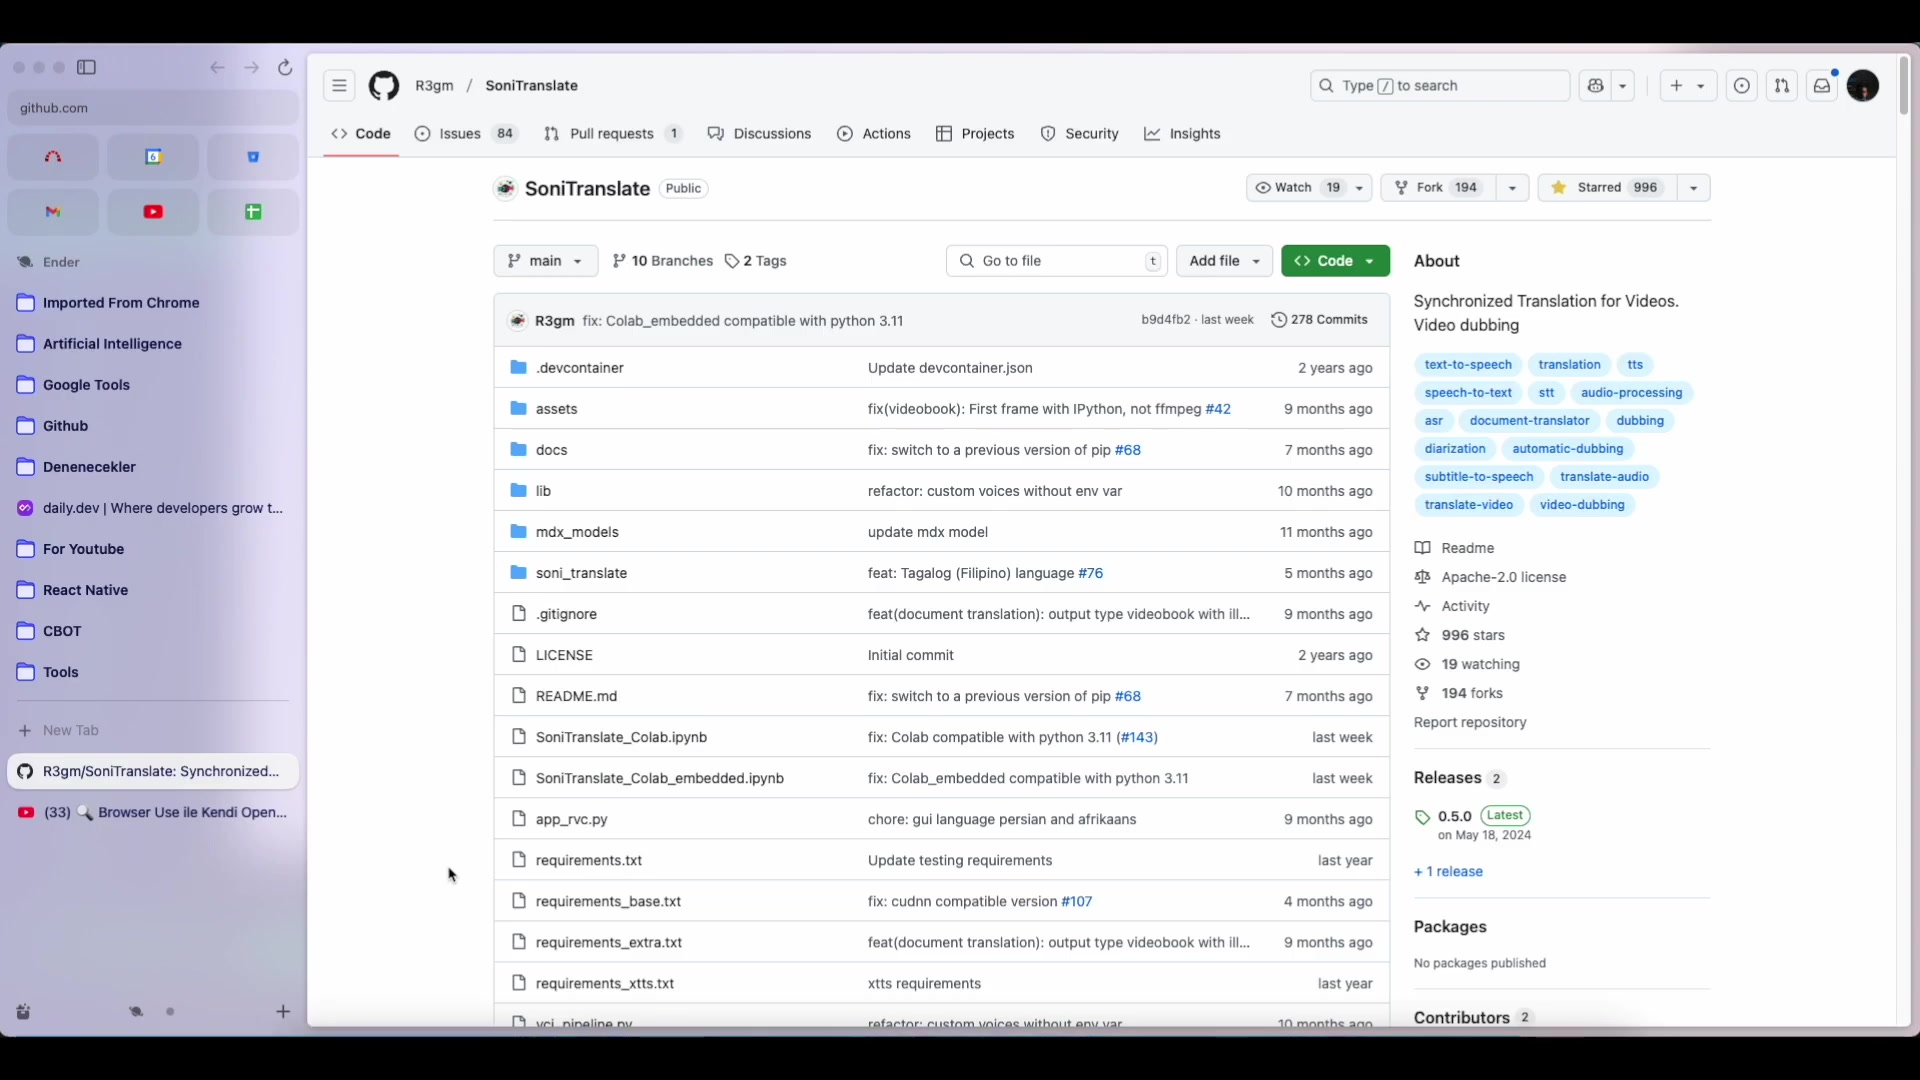Viewport: 1920px width, 1080px height.
Task: Open user profile avatar menu
Action: [1863, 86]
